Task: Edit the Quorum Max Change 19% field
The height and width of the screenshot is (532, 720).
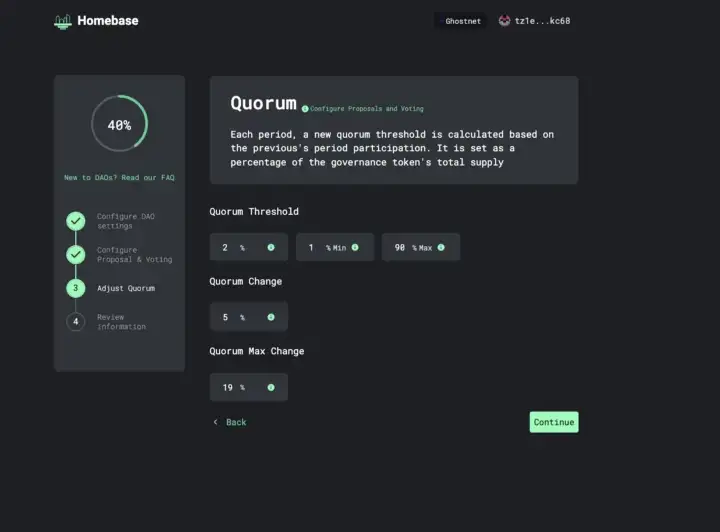Action: click(233, 387)
